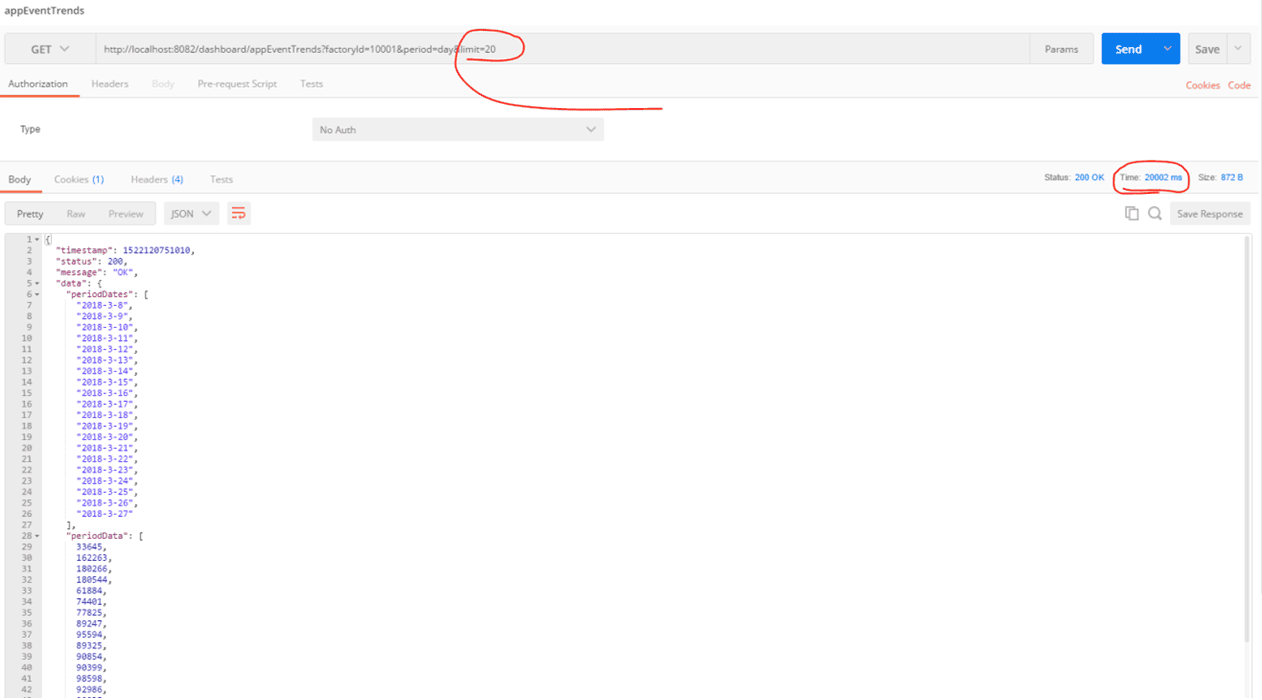This screenshot has width=1262, height=700.
Task: Select the Preview response view
Action: point(126,213)
